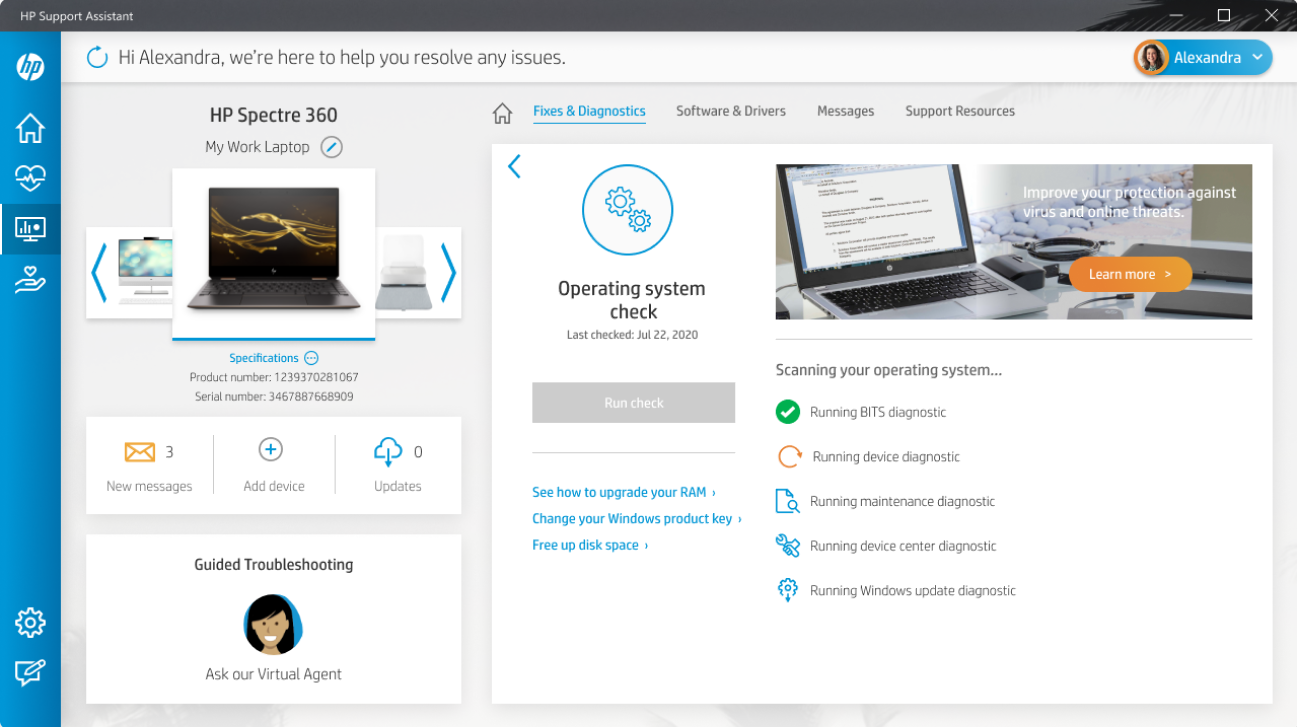1297x727 pixels.
Task: Expand the Alexandra account dropdown
Action: 1257,58
